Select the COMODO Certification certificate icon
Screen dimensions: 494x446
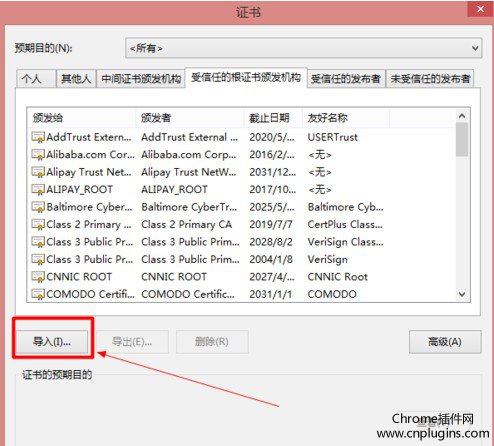(x=38, y=294)
